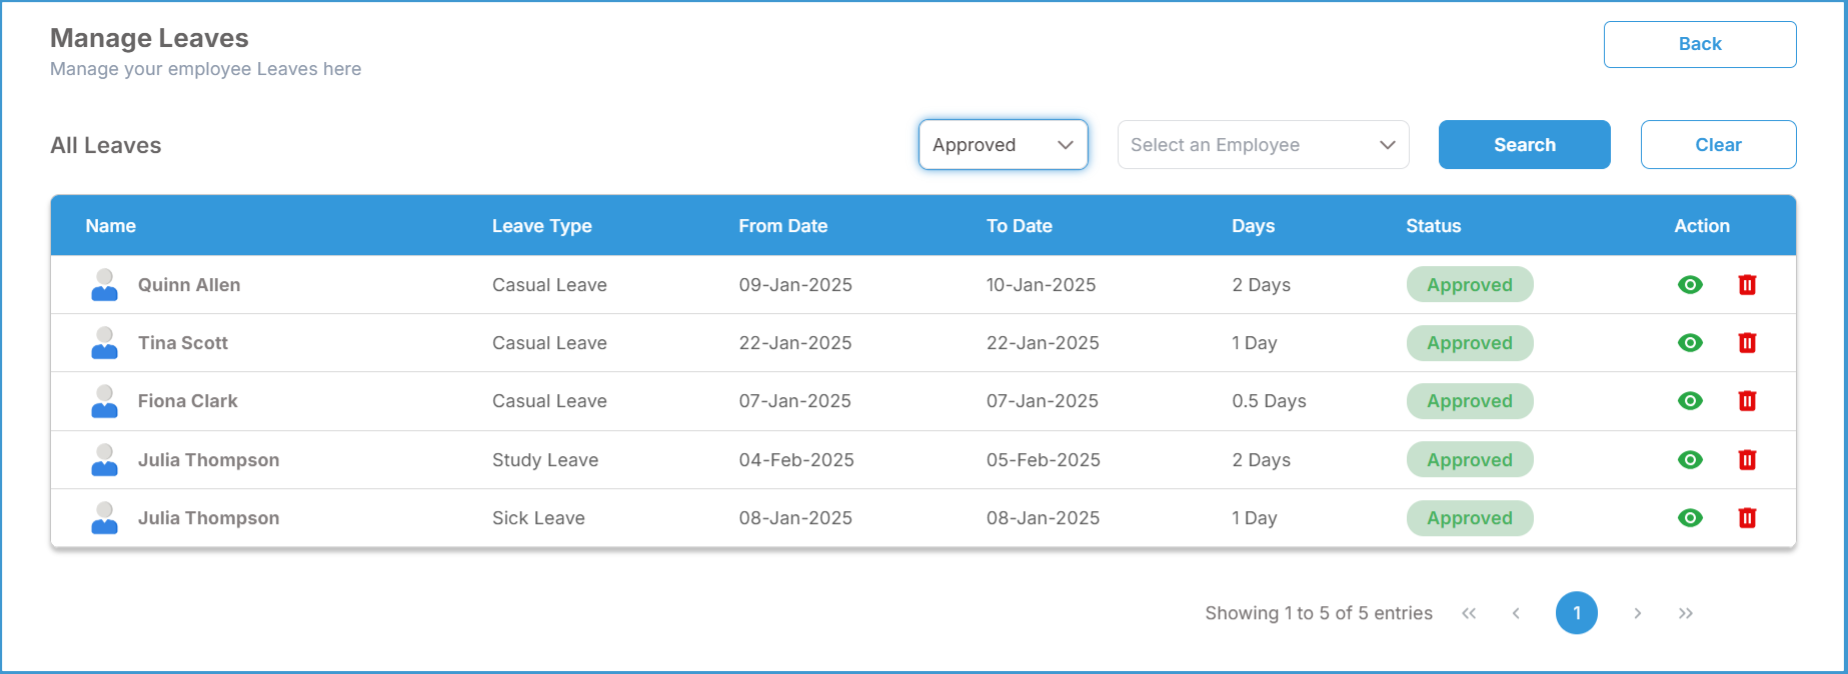Open the Approved status filter dropdown

point(1003,145)
